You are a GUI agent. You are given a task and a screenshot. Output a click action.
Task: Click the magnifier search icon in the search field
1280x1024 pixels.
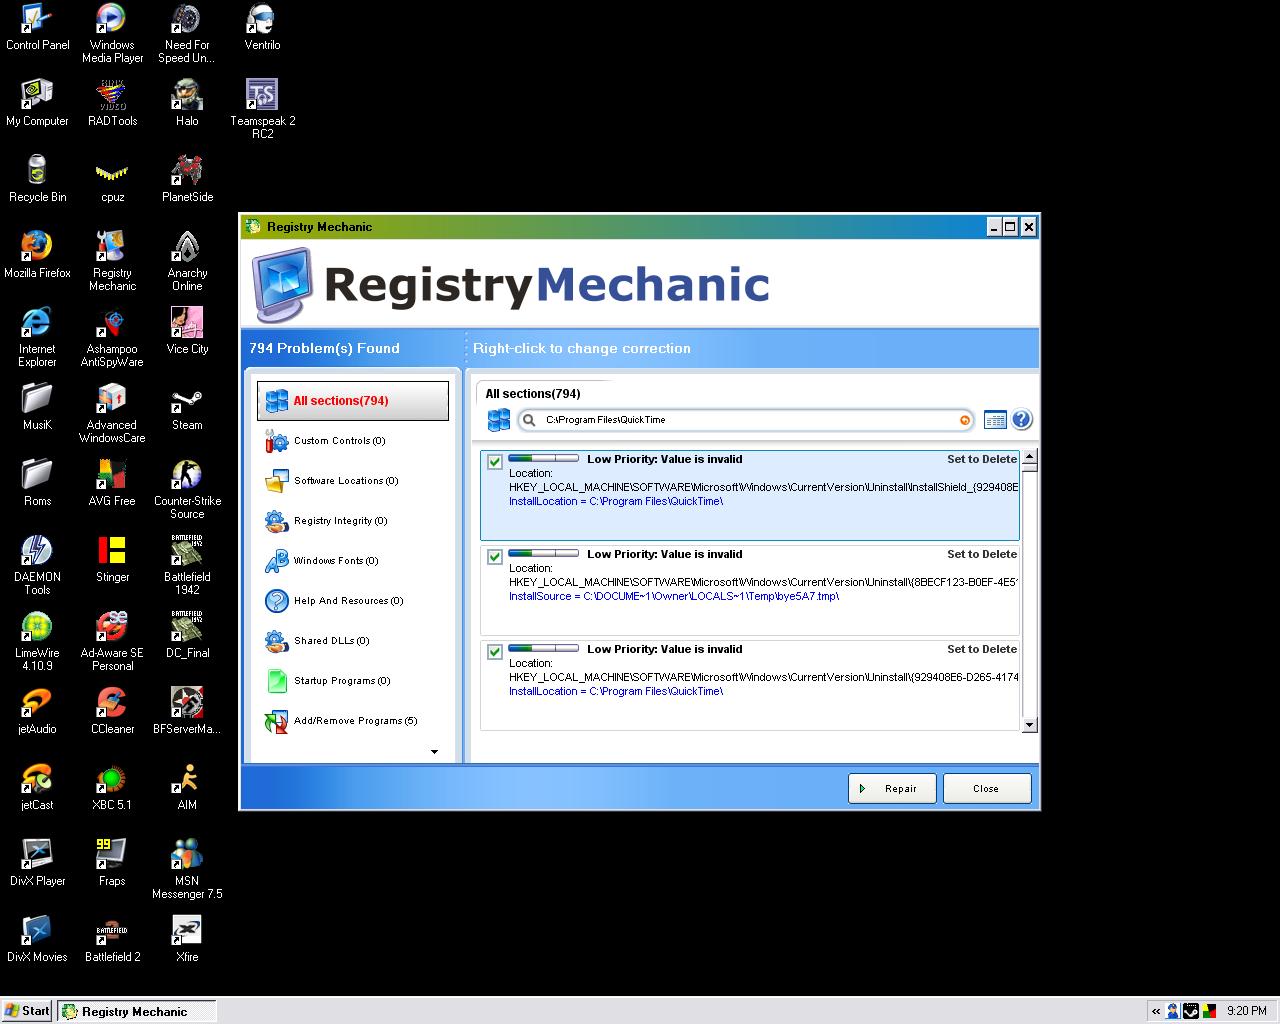click(529, 420)
